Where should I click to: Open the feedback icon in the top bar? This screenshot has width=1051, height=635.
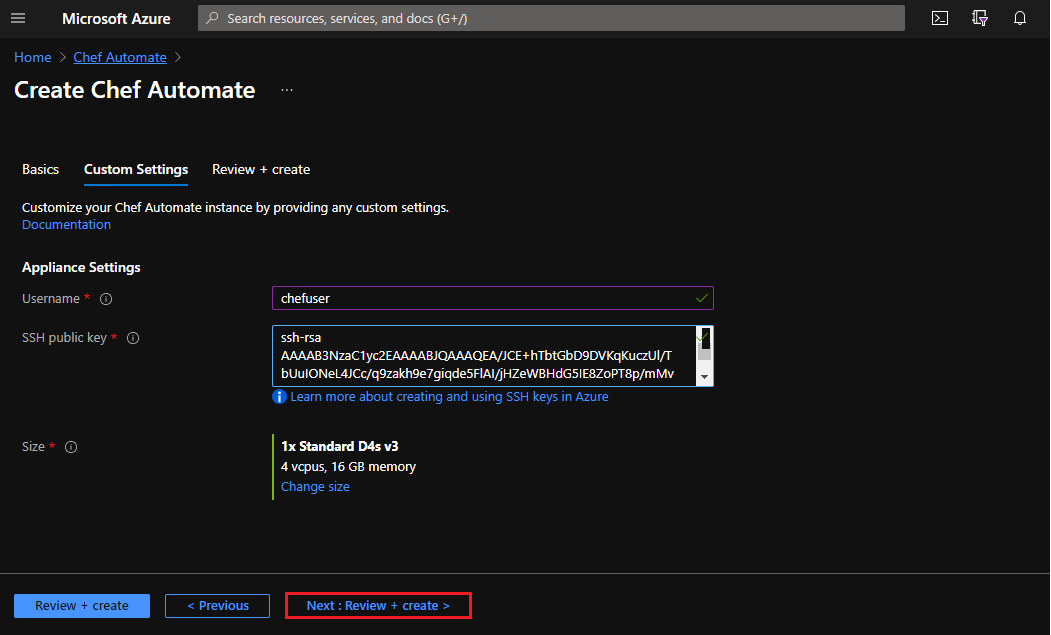[979, 18]
